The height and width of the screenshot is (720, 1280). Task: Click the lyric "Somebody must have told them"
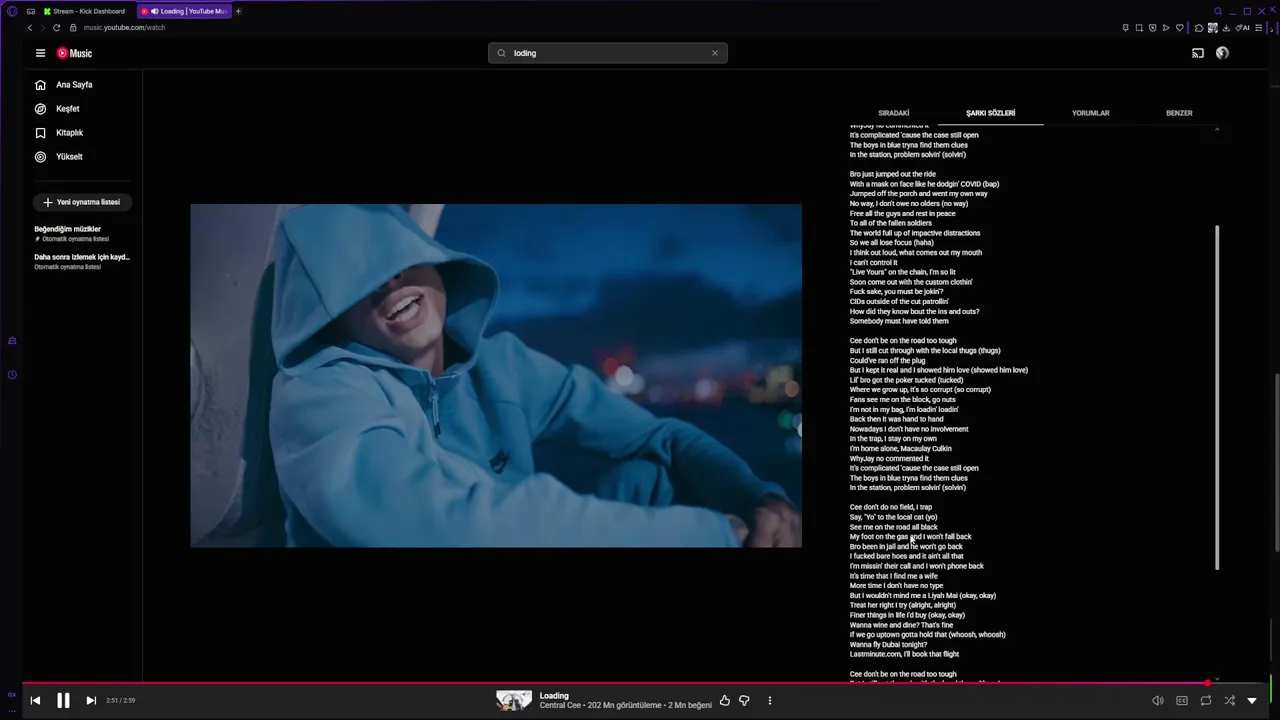tap(899, 321)
